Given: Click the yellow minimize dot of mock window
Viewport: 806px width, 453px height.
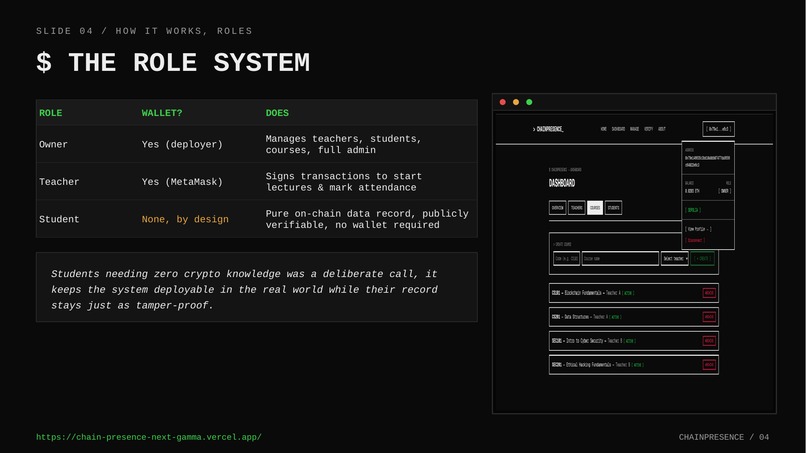Looking at the screenshot, I should click(516, 102).
